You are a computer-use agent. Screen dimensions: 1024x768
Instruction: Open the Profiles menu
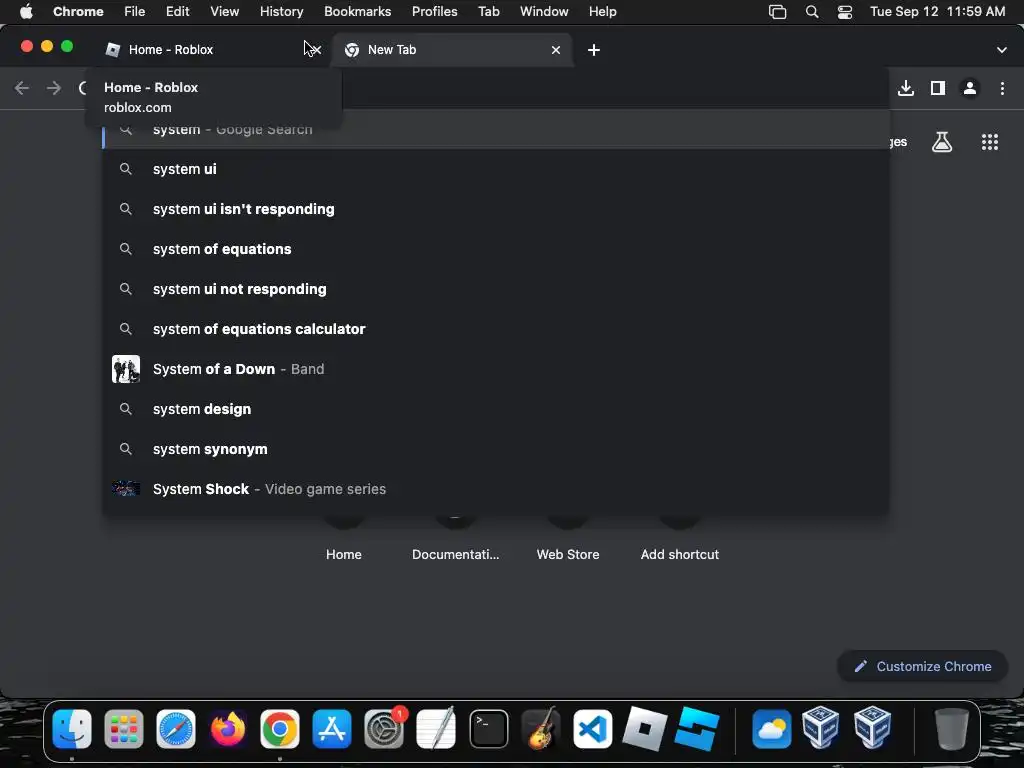point(434,11)
